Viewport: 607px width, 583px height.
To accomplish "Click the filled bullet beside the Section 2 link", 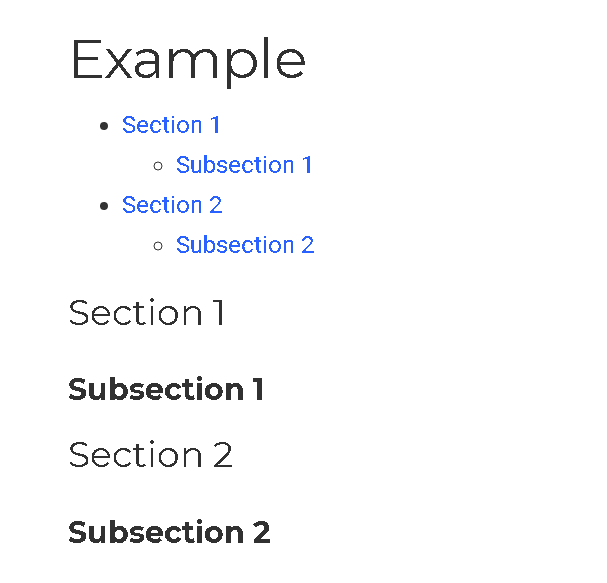I will click(104, 206).
